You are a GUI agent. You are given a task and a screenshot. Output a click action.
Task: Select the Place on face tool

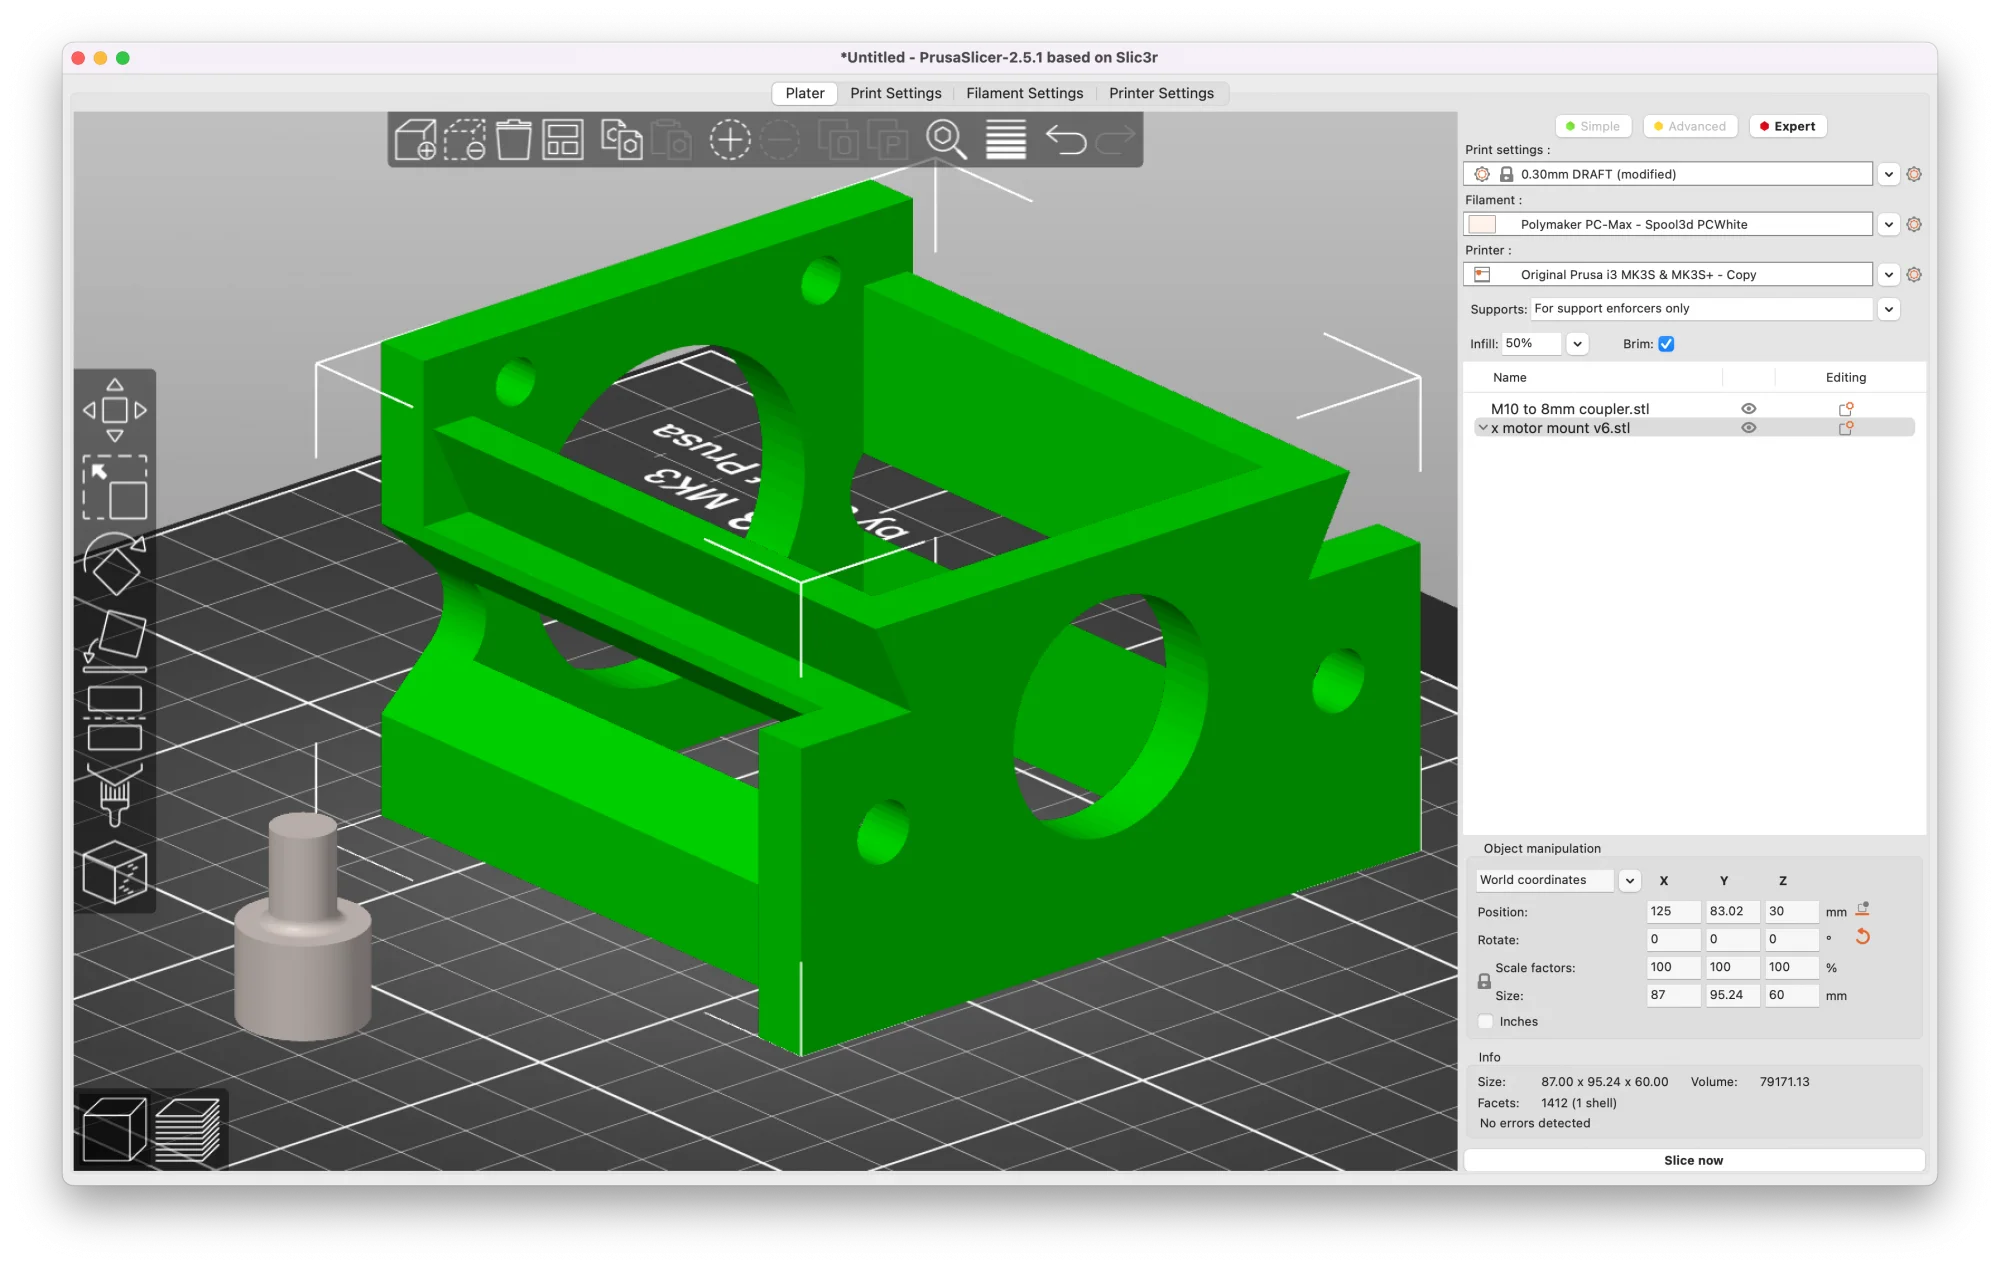coord(115,641)
